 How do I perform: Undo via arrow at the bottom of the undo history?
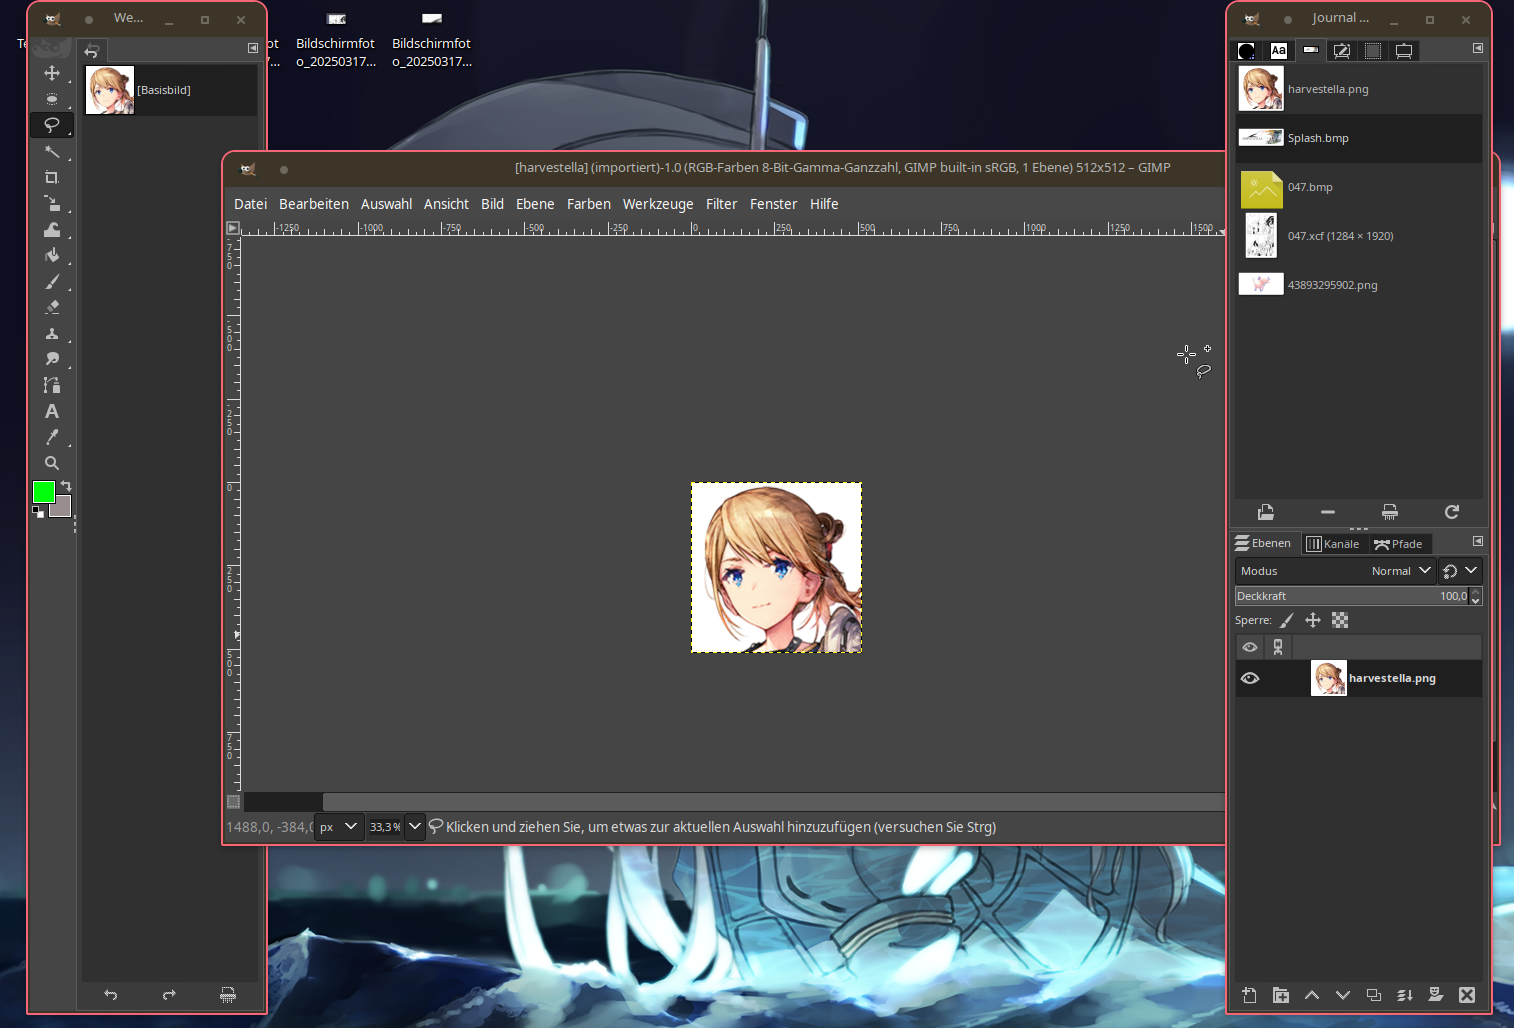111,995
